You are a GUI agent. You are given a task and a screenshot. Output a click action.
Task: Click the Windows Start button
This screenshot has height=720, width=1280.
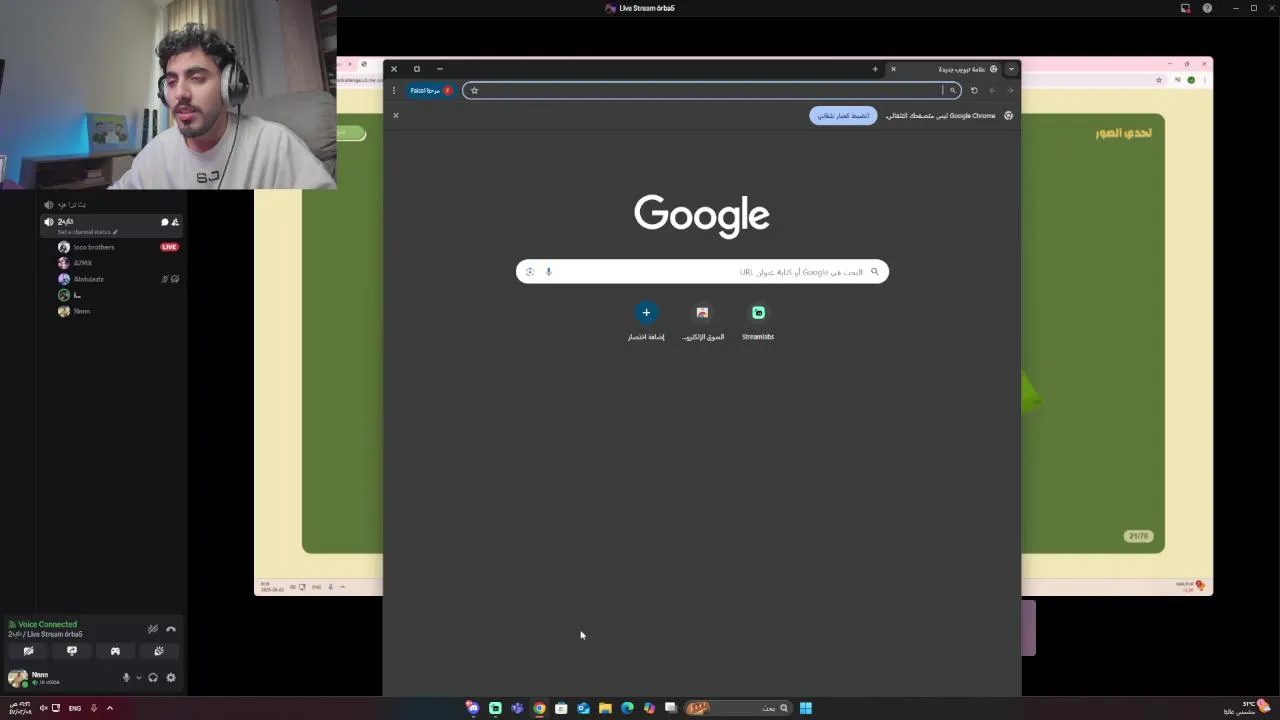pyautogui.click(x=805, y=708)
